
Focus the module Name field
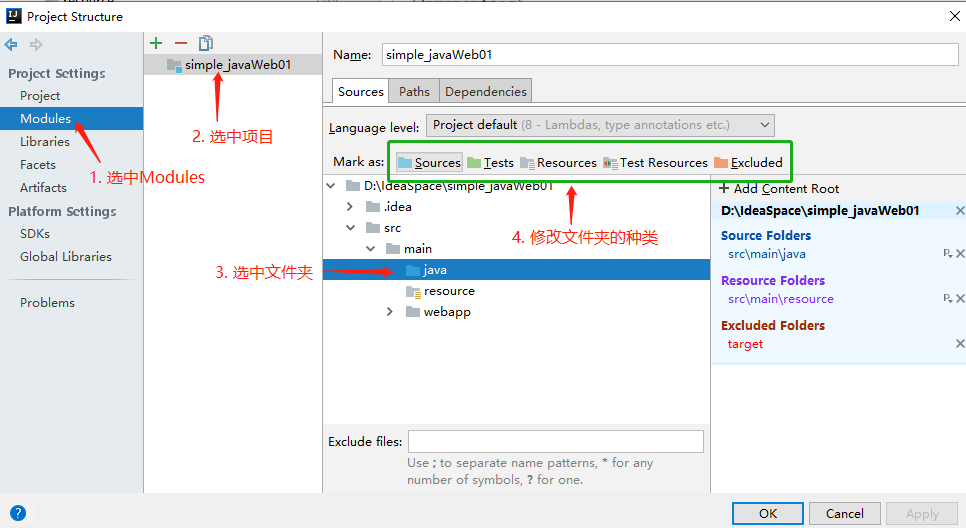pos(670,54)
